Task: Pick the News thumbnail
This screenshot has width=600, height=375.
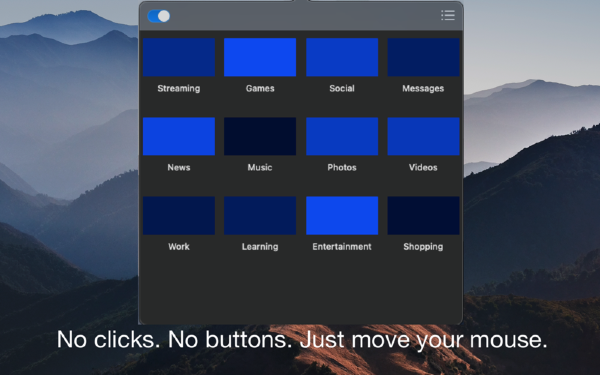Action: pos(179,136)
